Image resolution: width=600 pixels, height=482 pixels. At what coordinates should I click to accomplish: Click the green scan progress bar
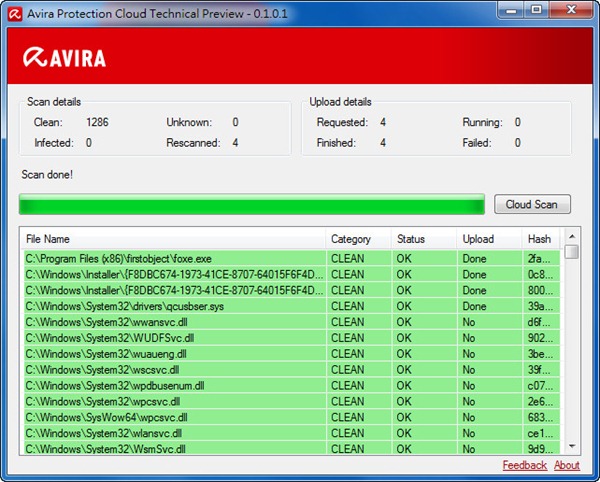(251, 205)
